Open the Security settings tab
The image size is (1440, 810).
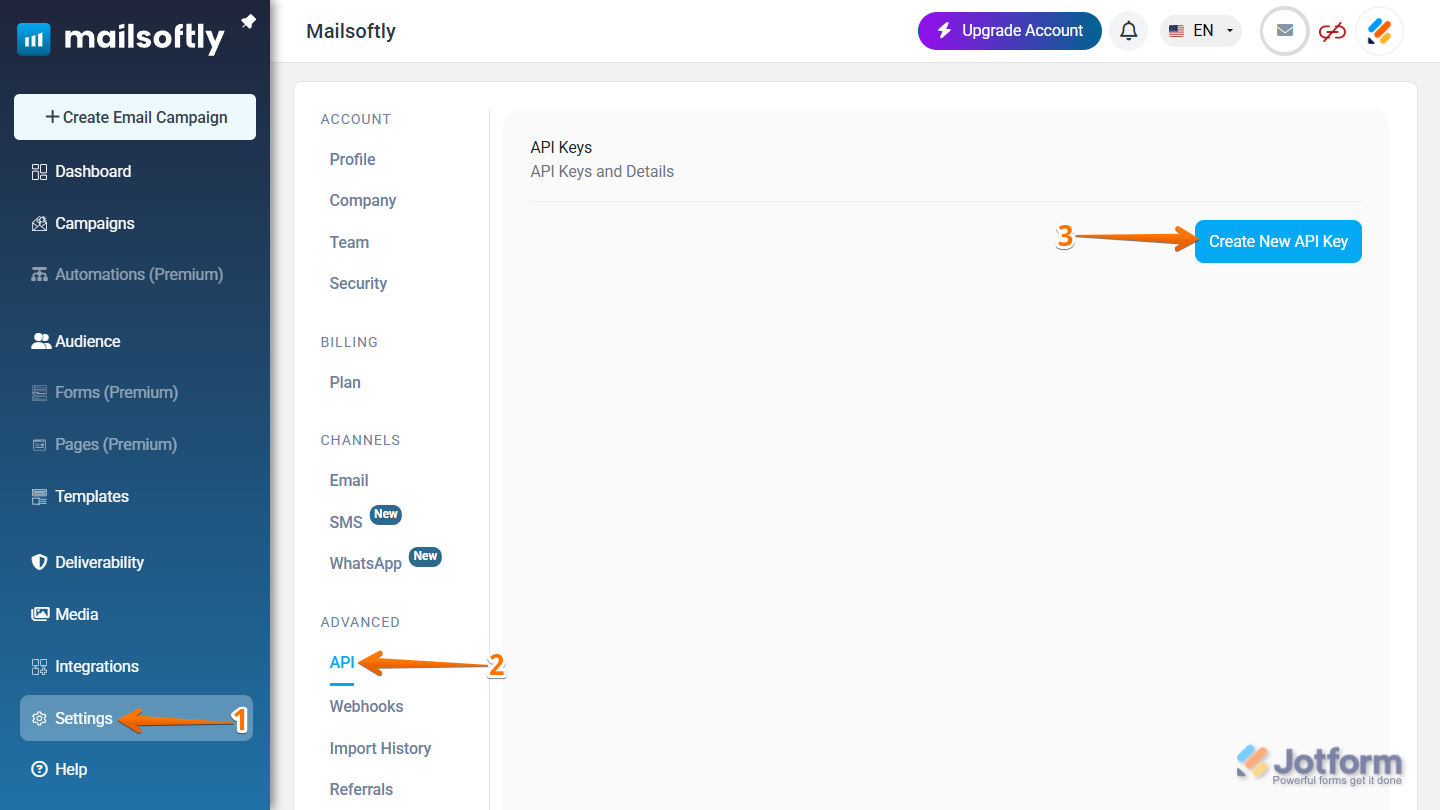coord(357,283)
